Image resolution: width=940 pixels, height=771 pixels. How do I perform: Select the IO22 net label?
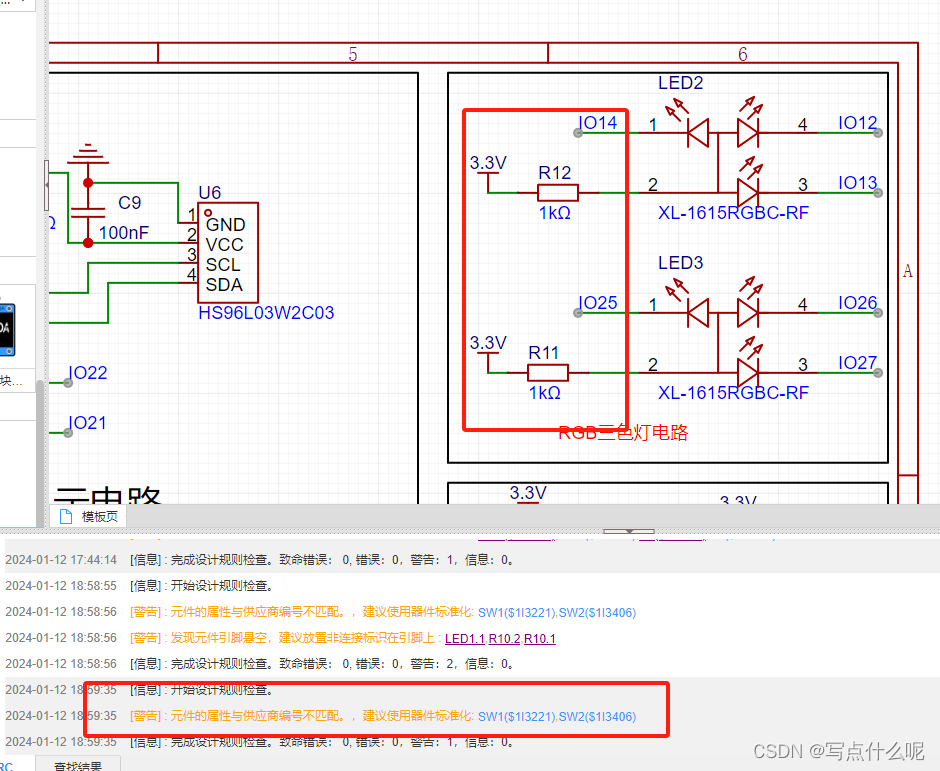(x=88, y=373)
